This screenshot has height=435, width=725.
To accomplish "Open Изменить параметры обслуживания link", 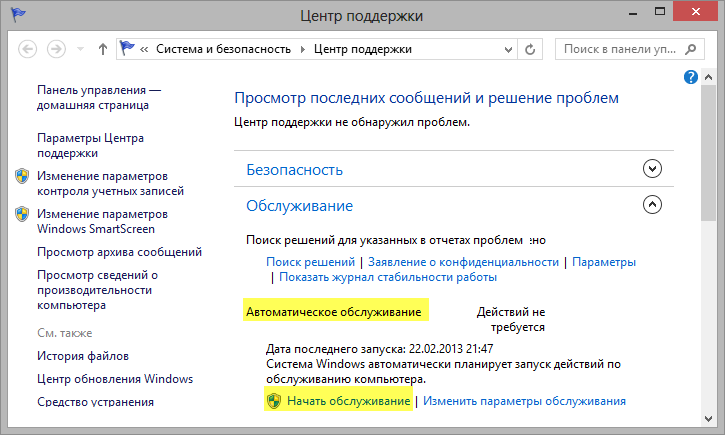I will click(x=524, y=401).
